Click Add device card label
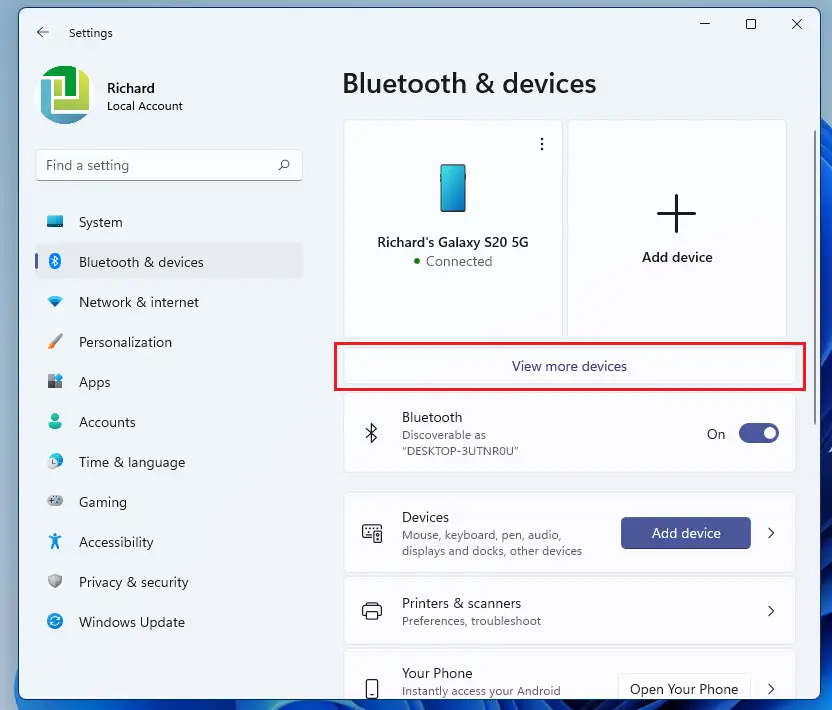The width and height of the screenshot is (832, 710). [x=677, y=257]
